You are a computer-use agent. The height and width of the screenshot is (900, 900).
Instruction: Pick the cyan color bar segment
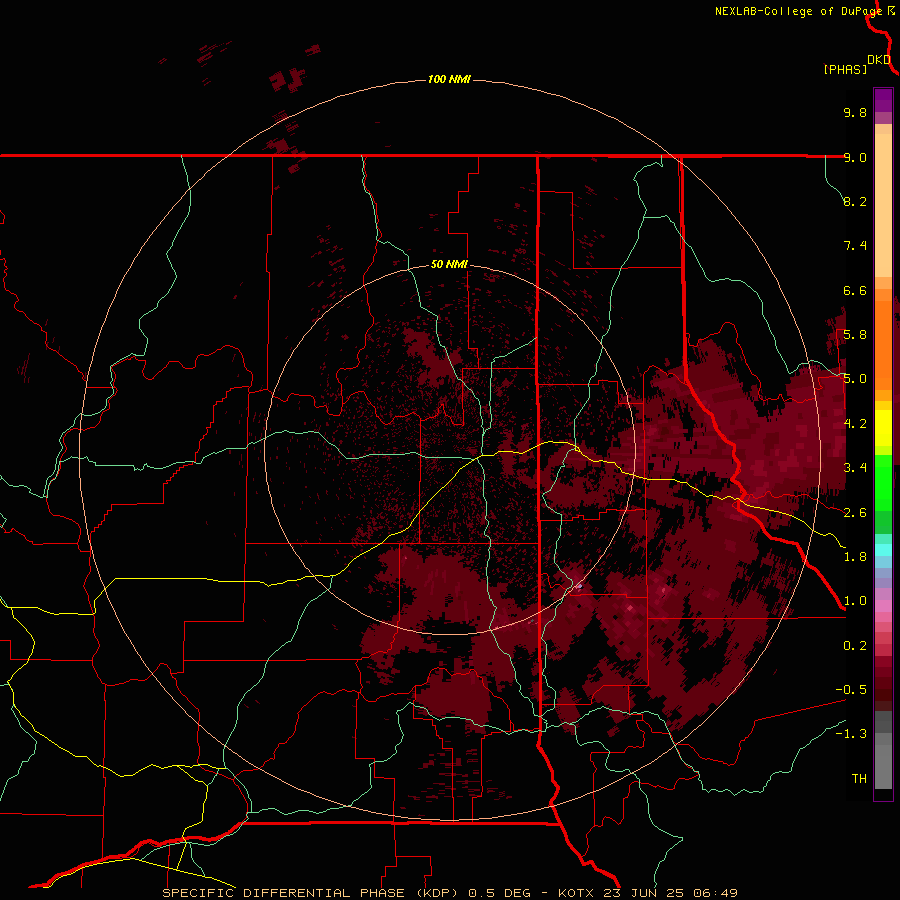[883, 550]
